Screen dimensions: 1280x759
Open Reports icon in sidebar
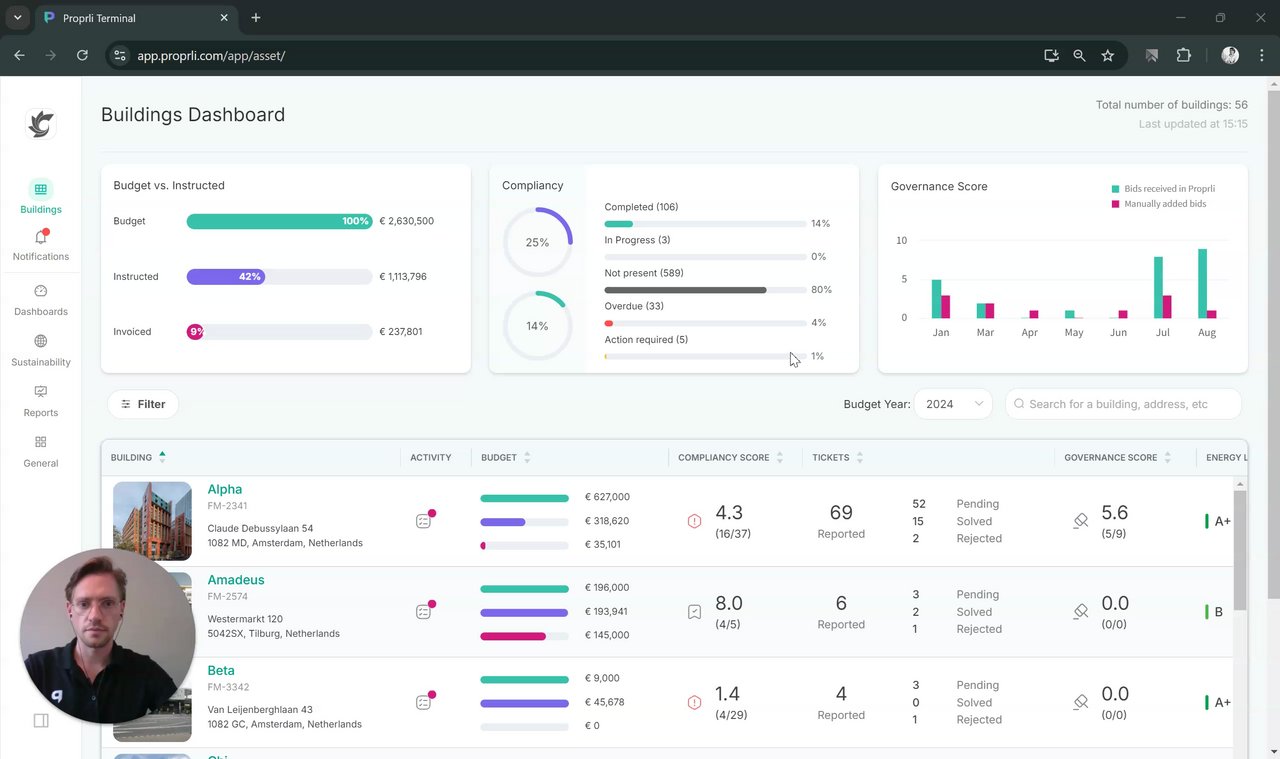click(x=41, y=392)
